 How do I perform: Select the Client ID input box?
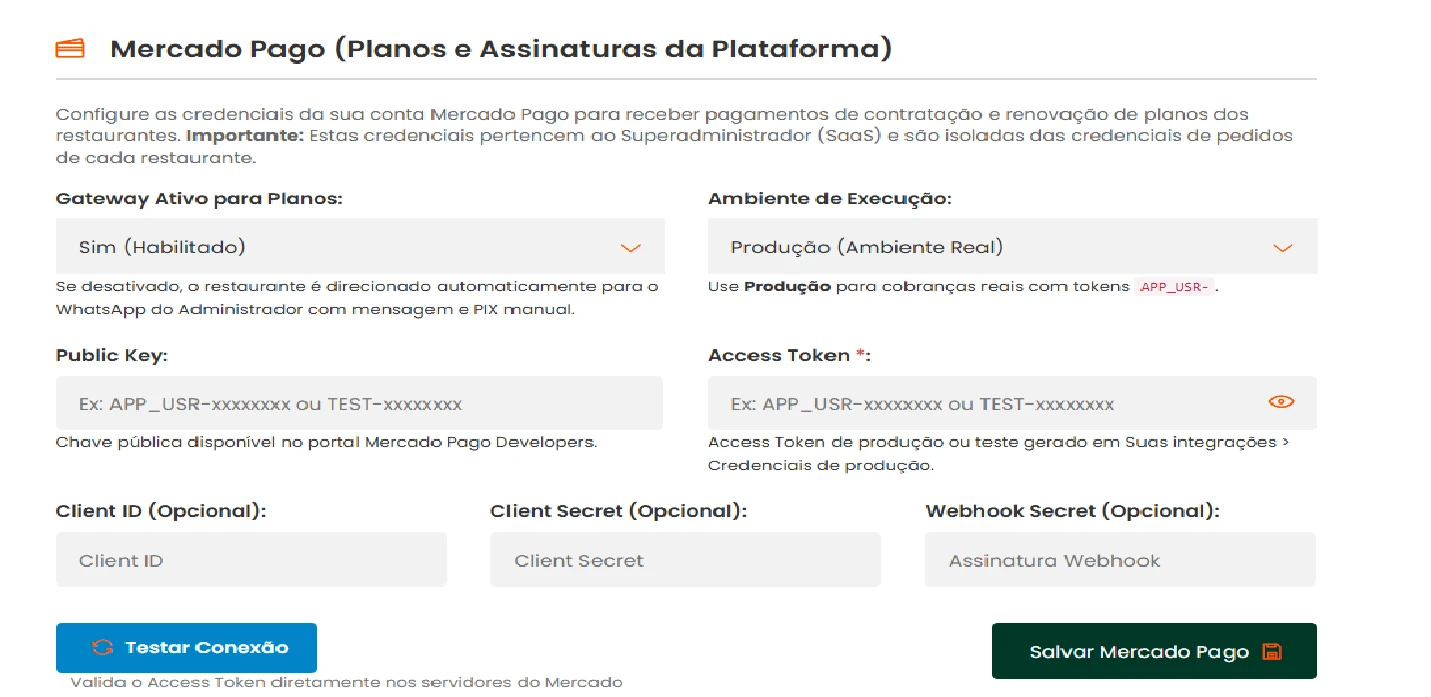coord(251,559)
